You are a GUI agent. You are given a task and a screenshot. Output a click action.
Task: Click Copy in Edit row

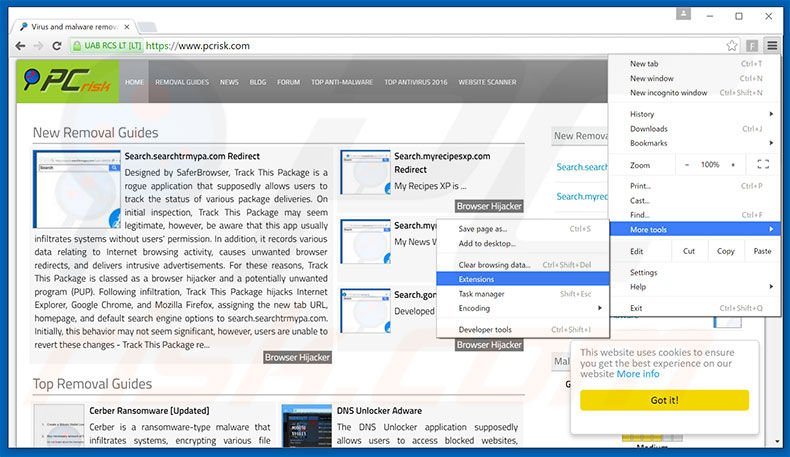click(726, 251)
